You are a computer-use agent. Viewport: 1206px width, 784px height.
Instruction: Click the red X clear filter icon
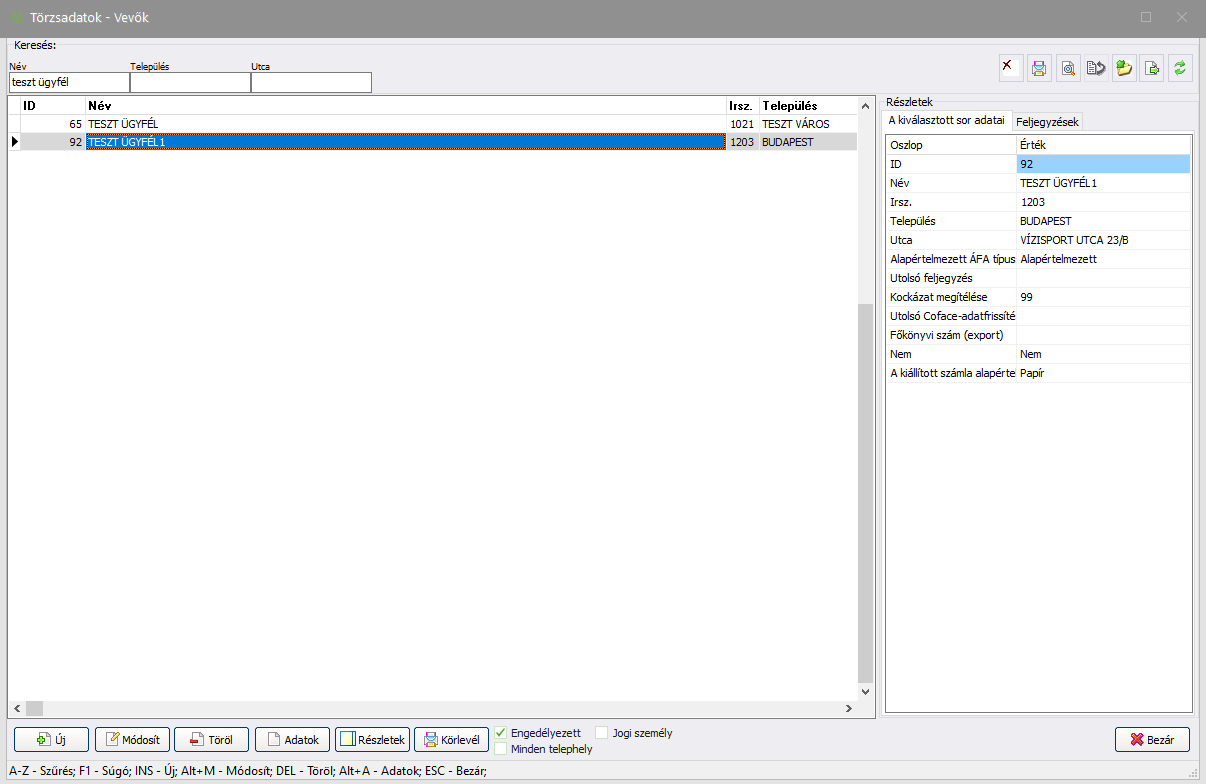(1011, 68)
